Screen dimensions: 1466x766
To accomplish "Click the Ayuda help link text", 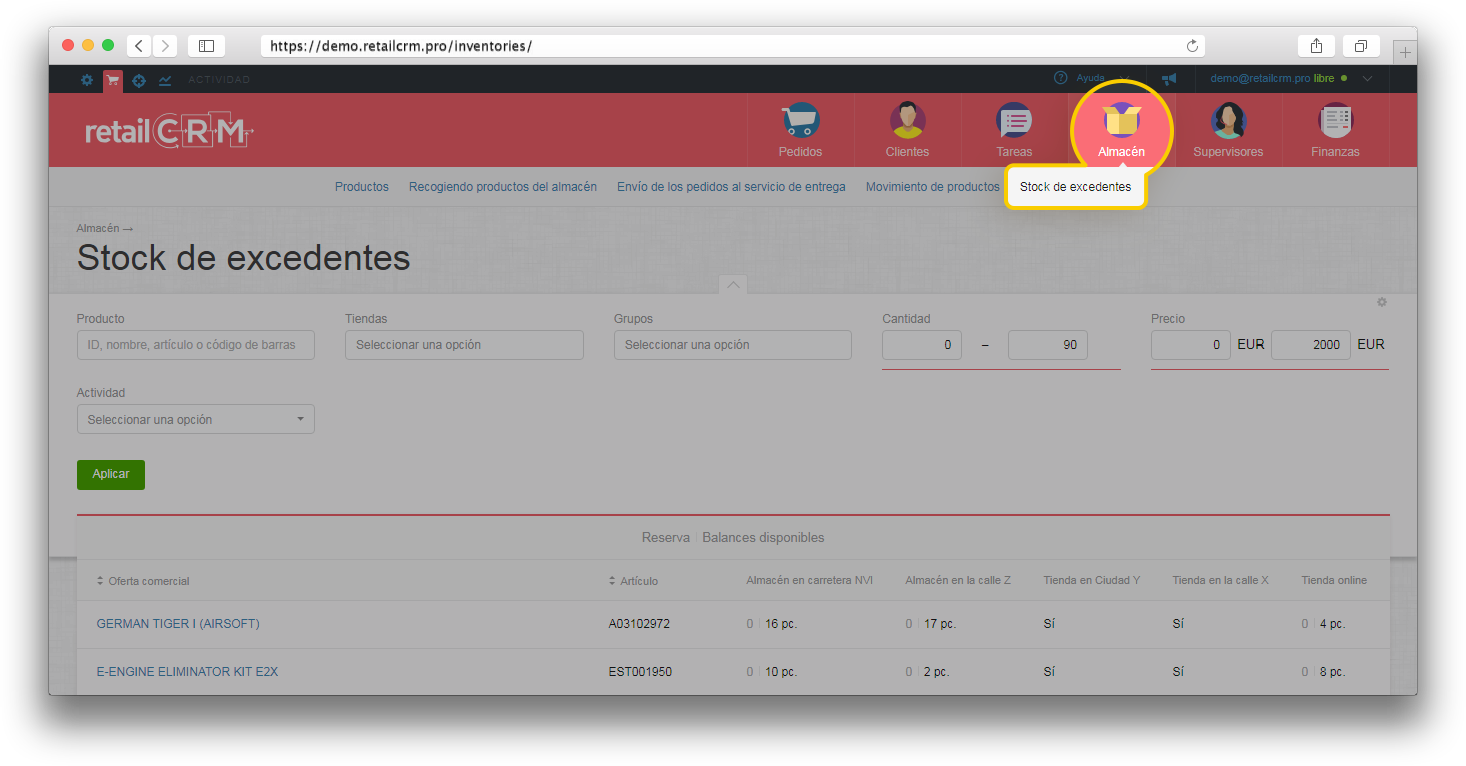I will point(1090,78).
